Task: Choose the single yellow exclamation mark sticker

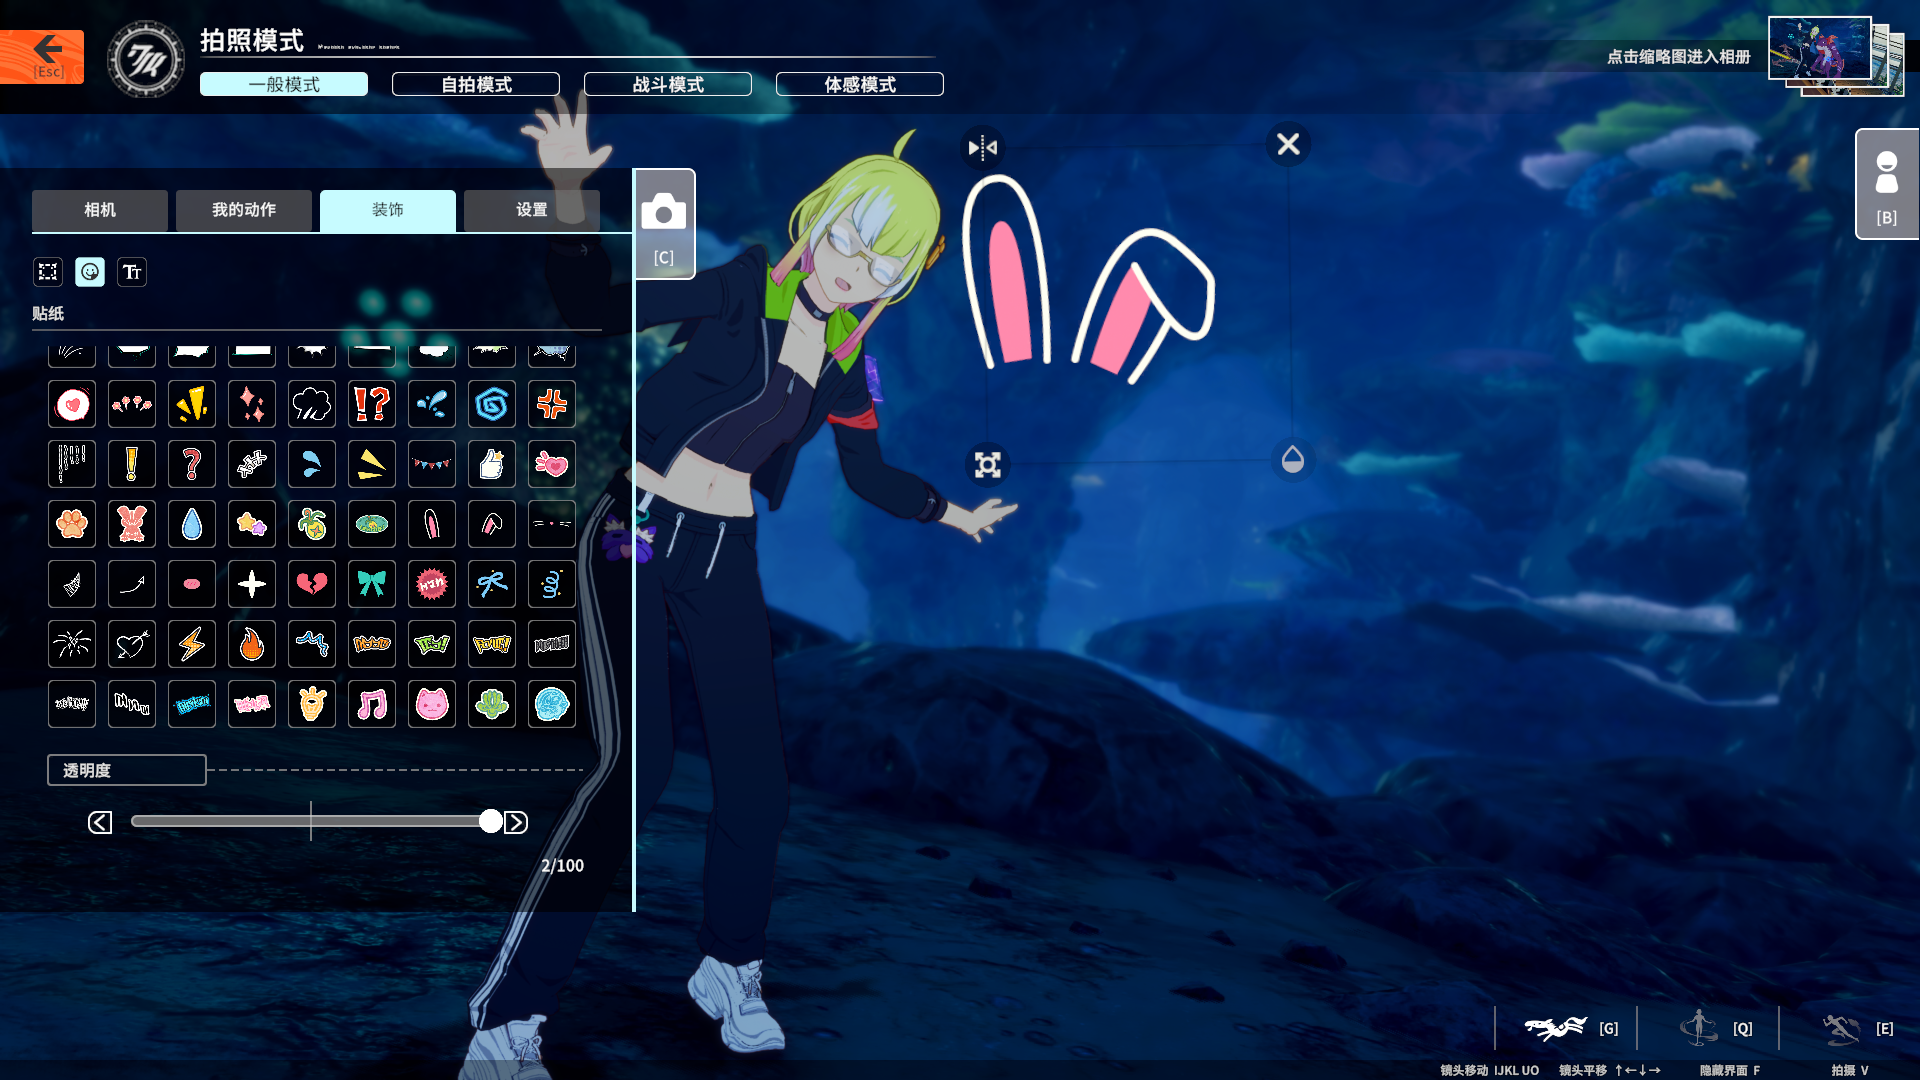Action: click(x=132, y=464)
